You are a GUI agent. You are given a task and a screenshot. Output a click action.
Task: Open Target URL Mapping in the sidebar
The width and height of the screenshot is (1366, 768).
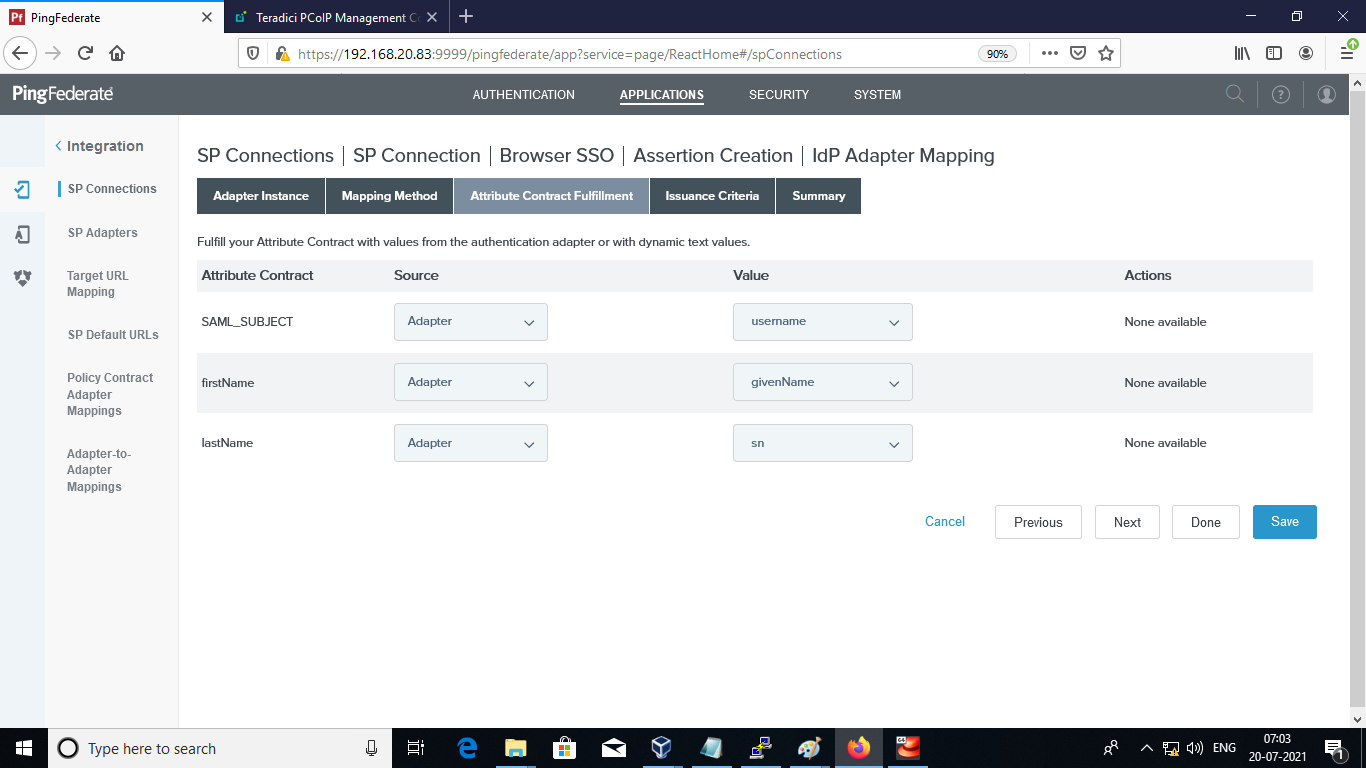pos(98,284)
